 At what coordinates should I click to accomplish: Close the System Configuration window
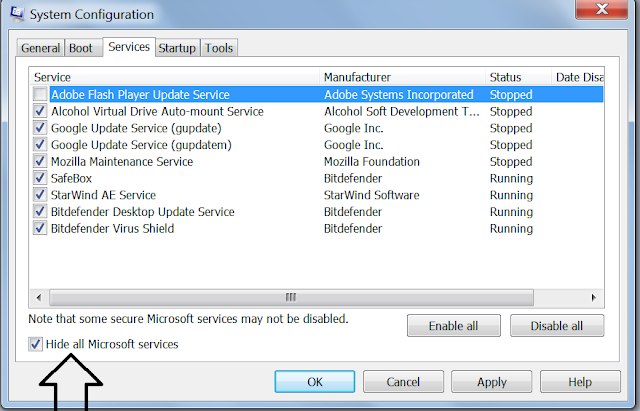602,9
